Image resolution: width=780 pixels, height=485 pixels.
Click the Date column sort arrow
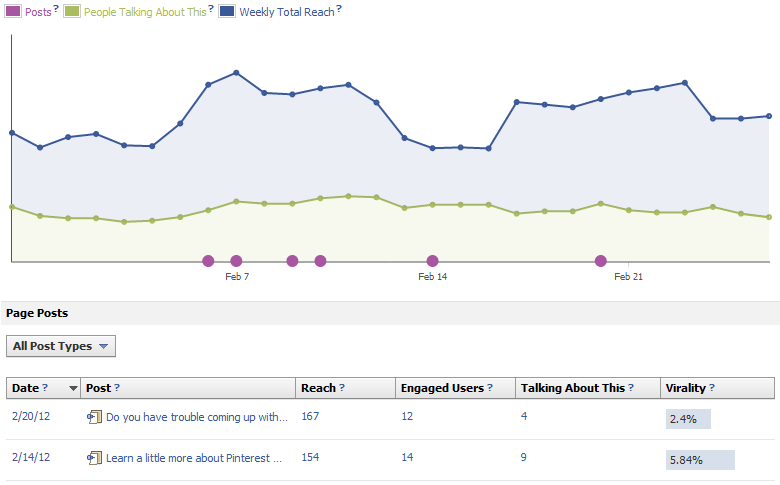(73, 388)
